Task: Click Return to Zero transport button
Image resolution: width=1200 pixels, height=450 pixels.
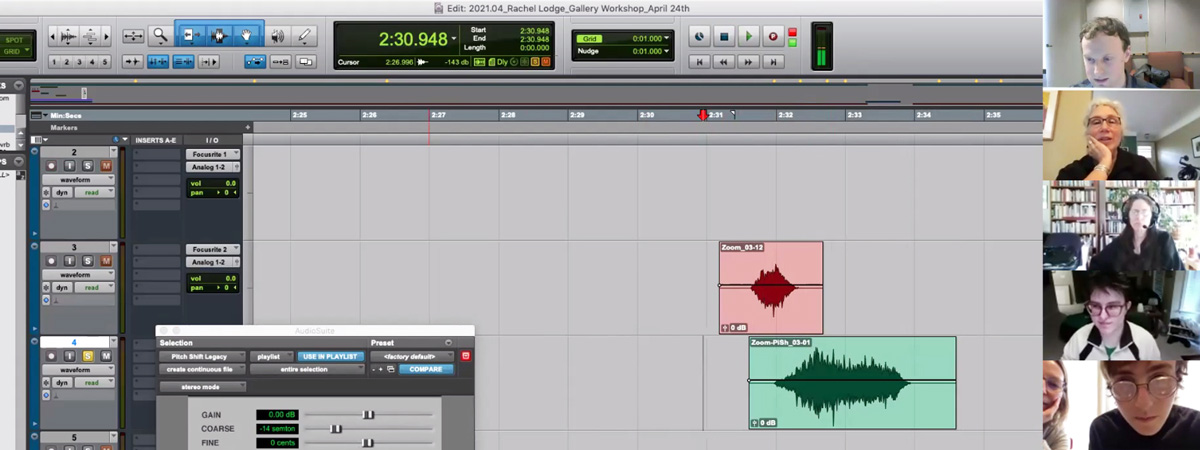Action: coord(700,62)
